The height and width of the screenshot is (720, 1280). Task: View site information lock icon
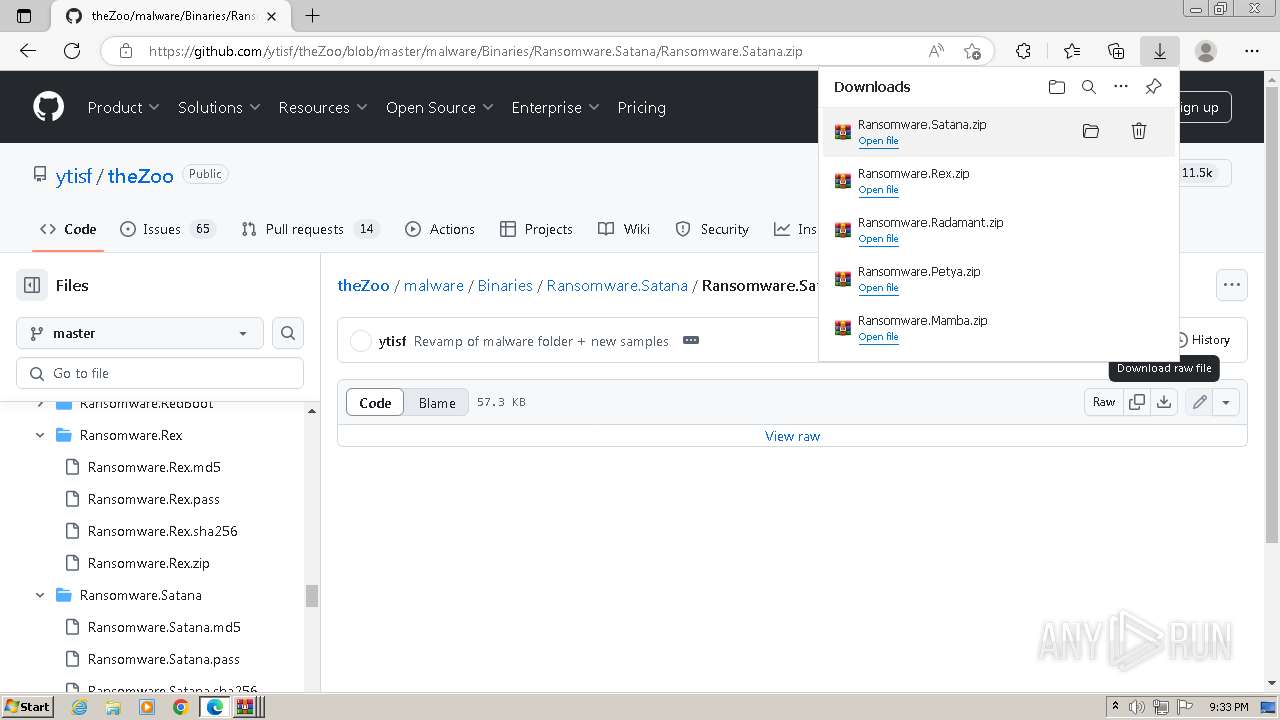(125, 51)
